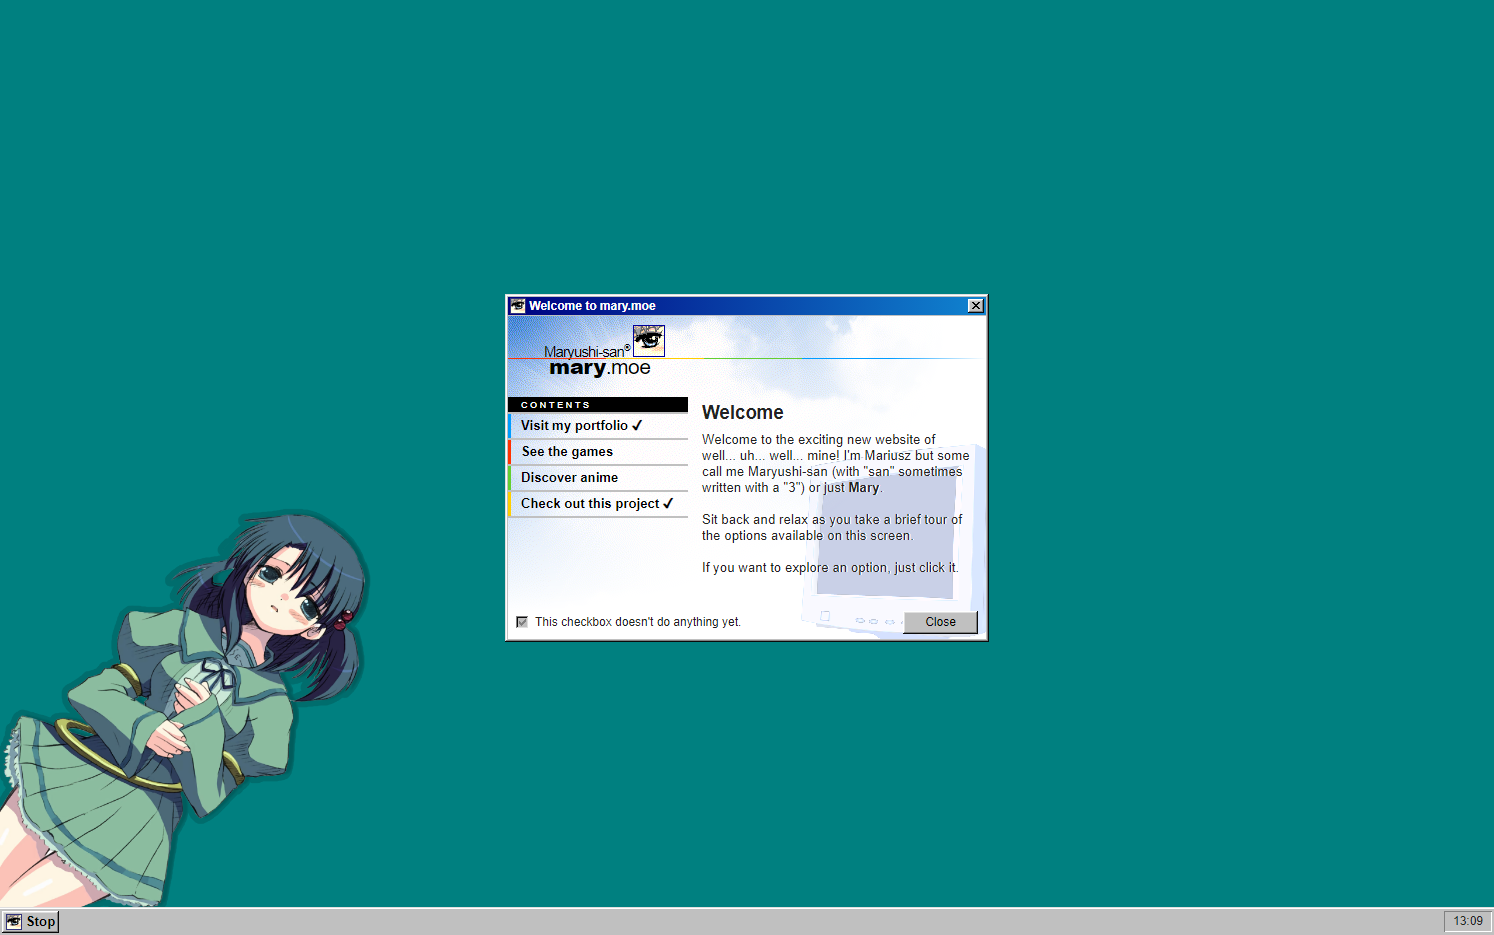Click the red color bar beside See the games
Screen dimensions: 1494x935
click(x=510, y=452)
